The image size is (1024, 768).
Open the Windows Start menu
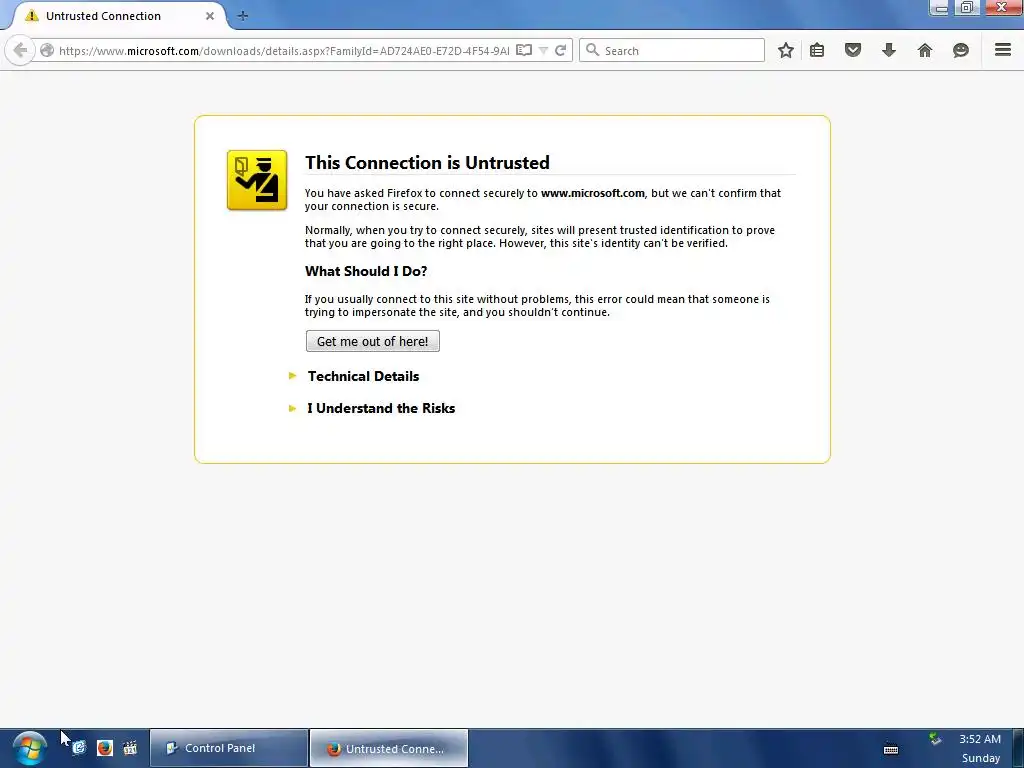[29, 748]
